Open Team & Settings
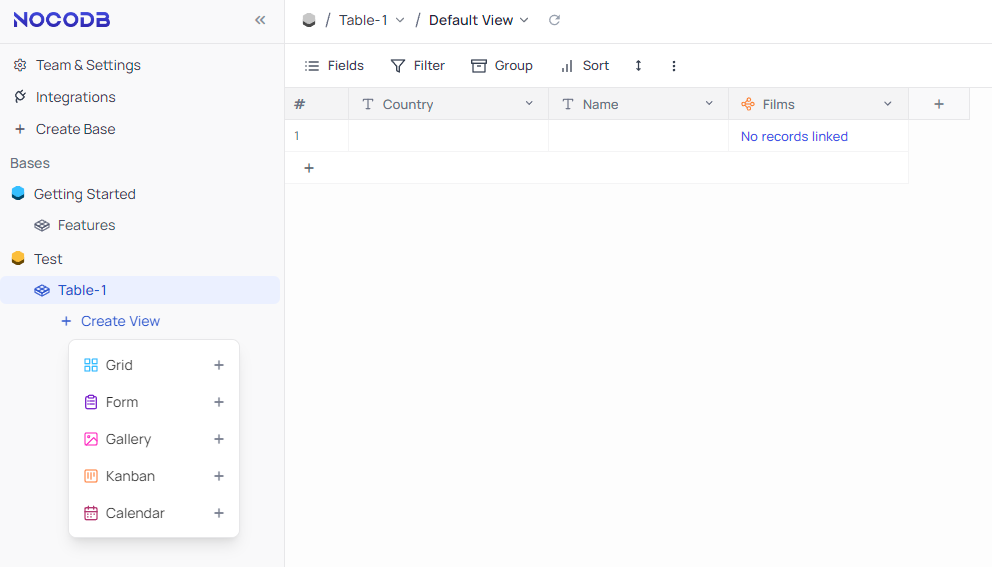The width and height of the screenshot is (992, 567). [88, 65]
